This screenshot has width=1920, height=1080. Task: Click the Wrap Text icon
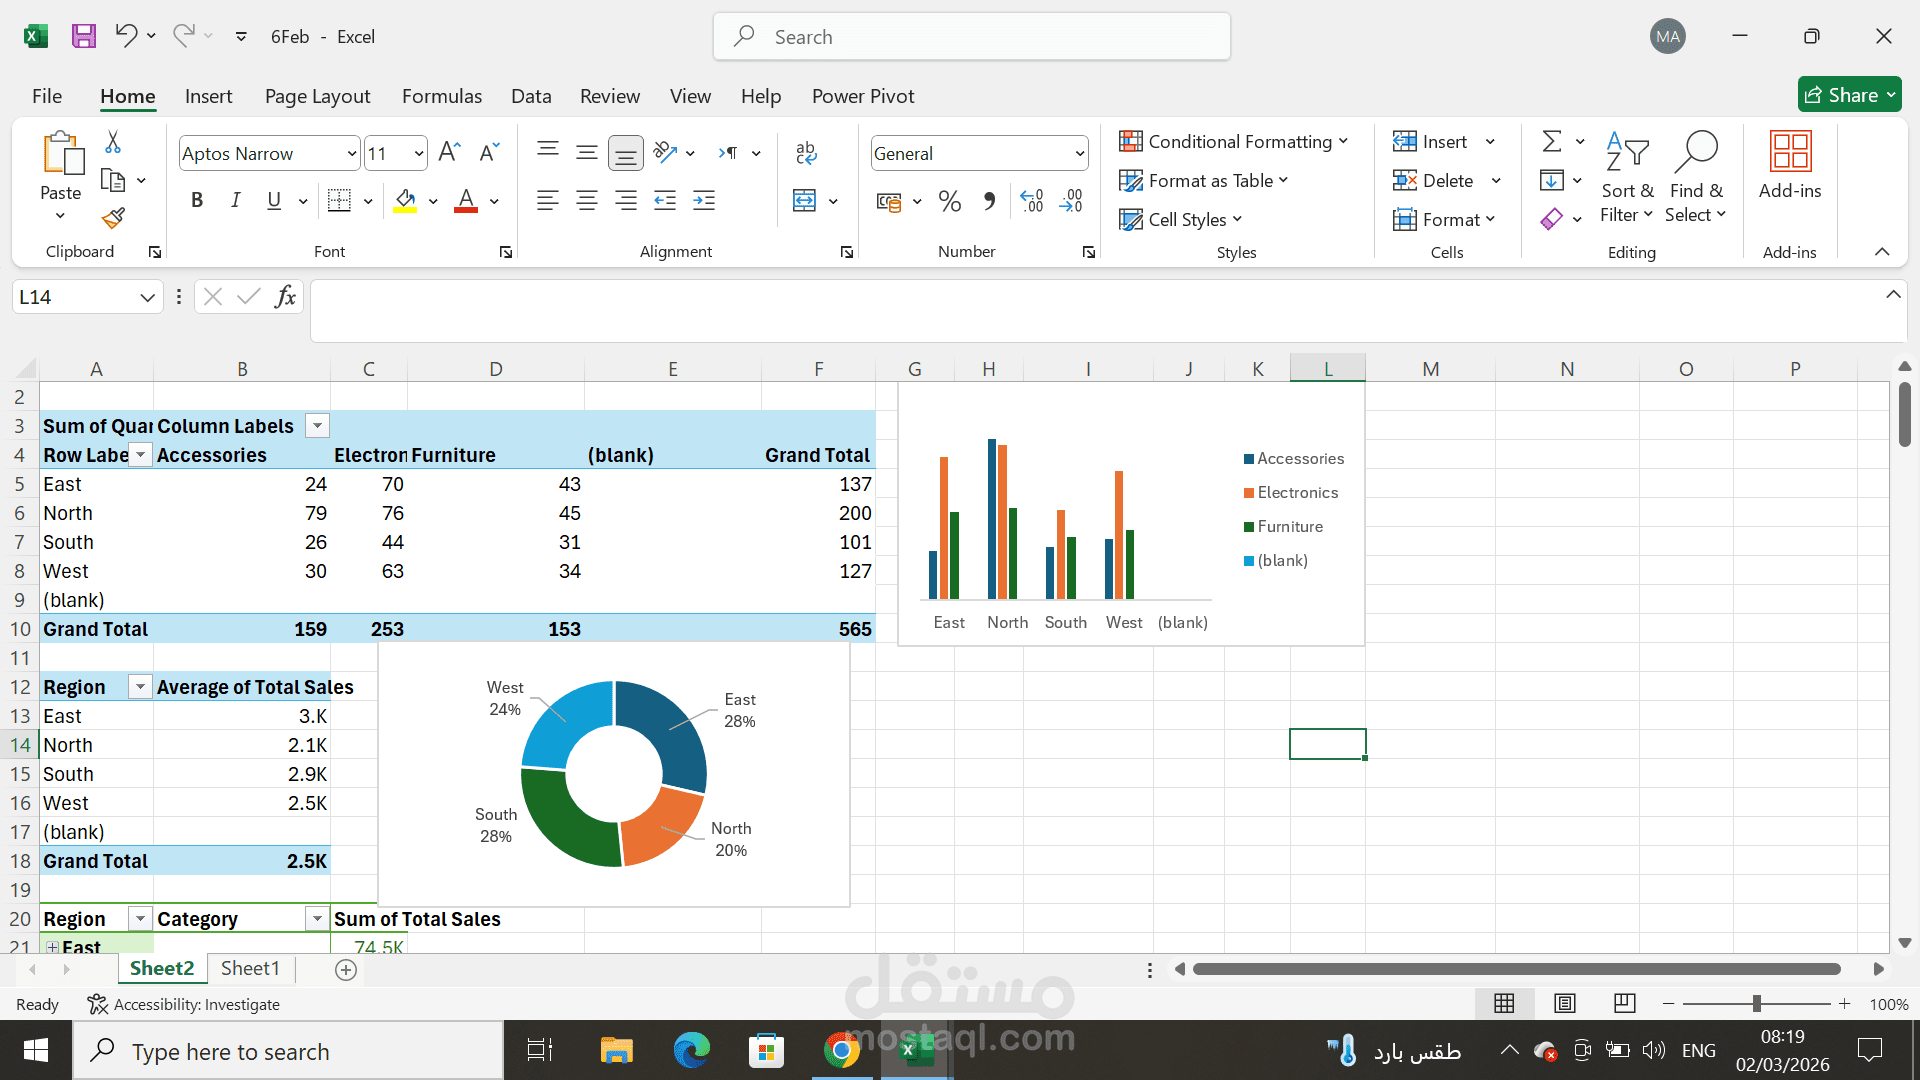[806, 153]
